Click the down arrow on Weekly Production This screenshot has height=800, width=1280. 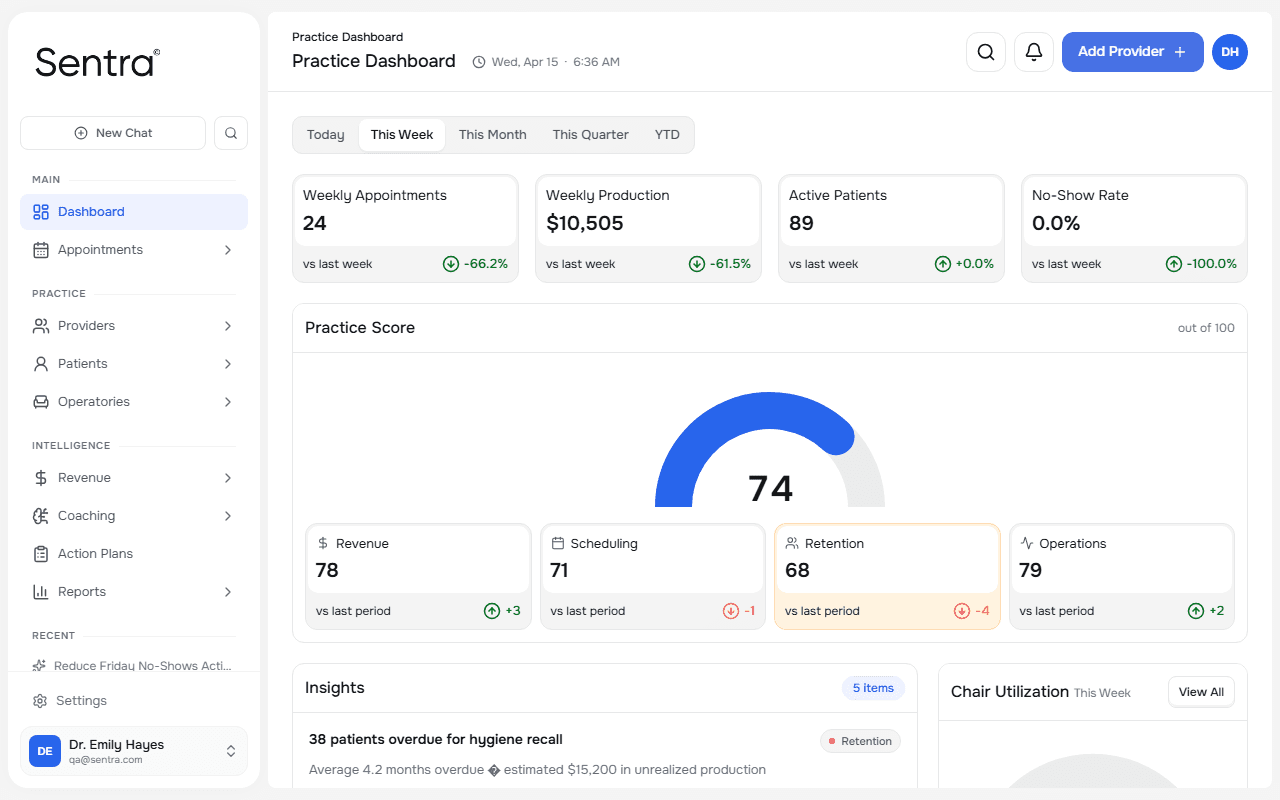(x=697, y=264)
